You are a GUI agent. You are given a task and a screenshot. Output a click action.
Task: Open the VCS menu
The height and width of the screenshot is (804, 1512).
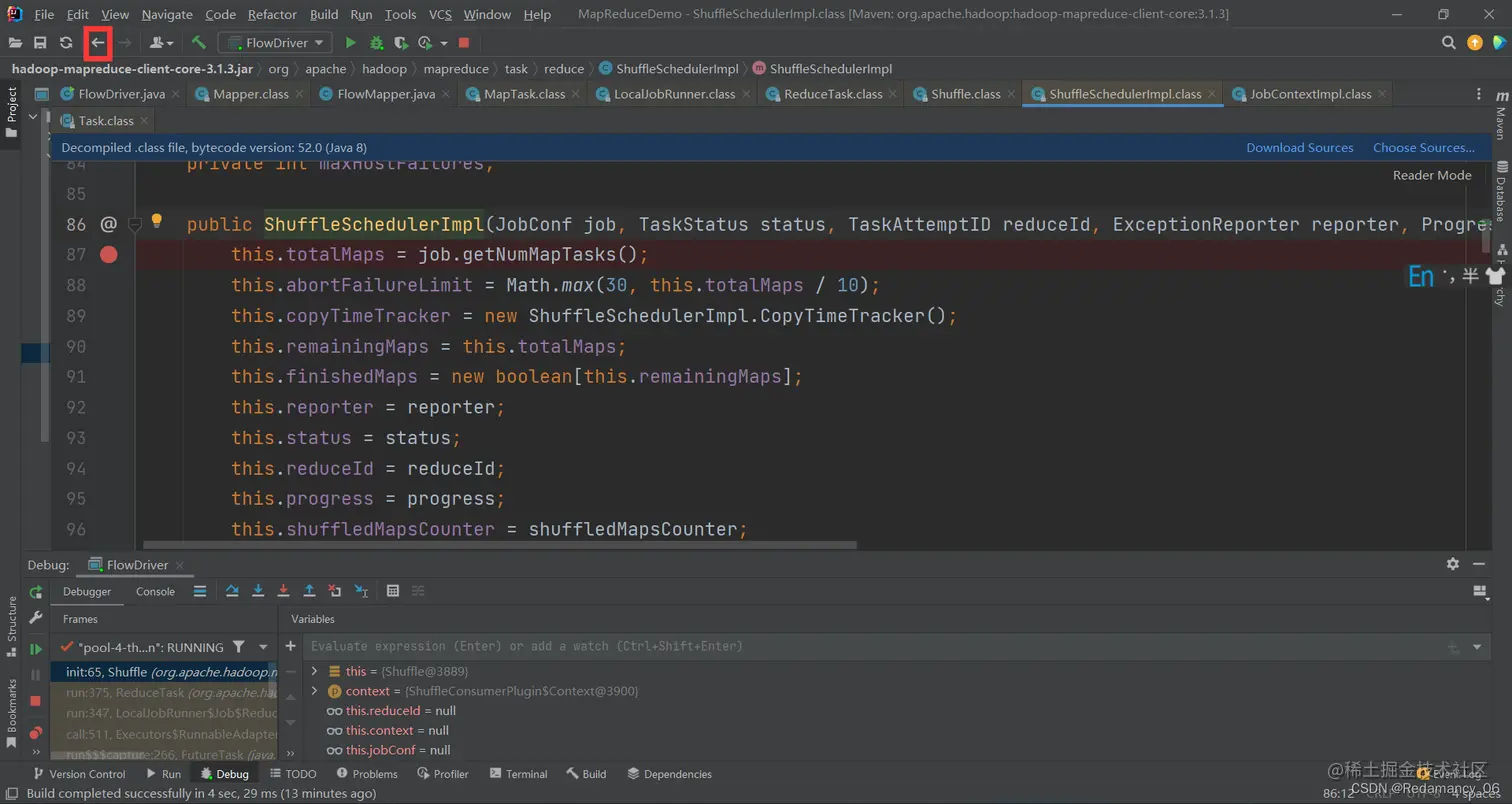coord(440,14)
